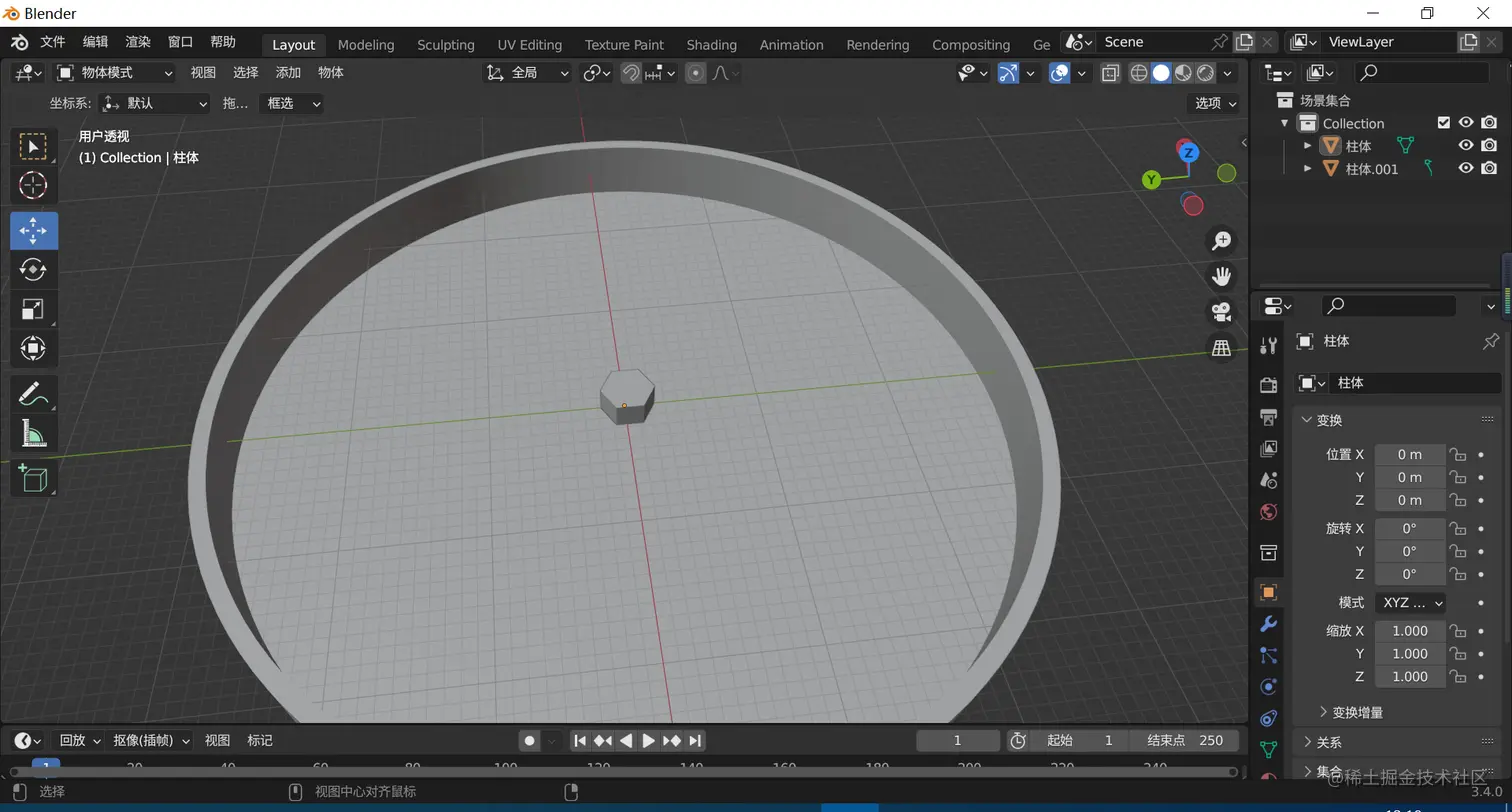Image resolution: width=1512 pixels, height=812 pixels.
Task: Toggle viewport overlays button
Action: pyautogui.click(x=1059, y=73)
